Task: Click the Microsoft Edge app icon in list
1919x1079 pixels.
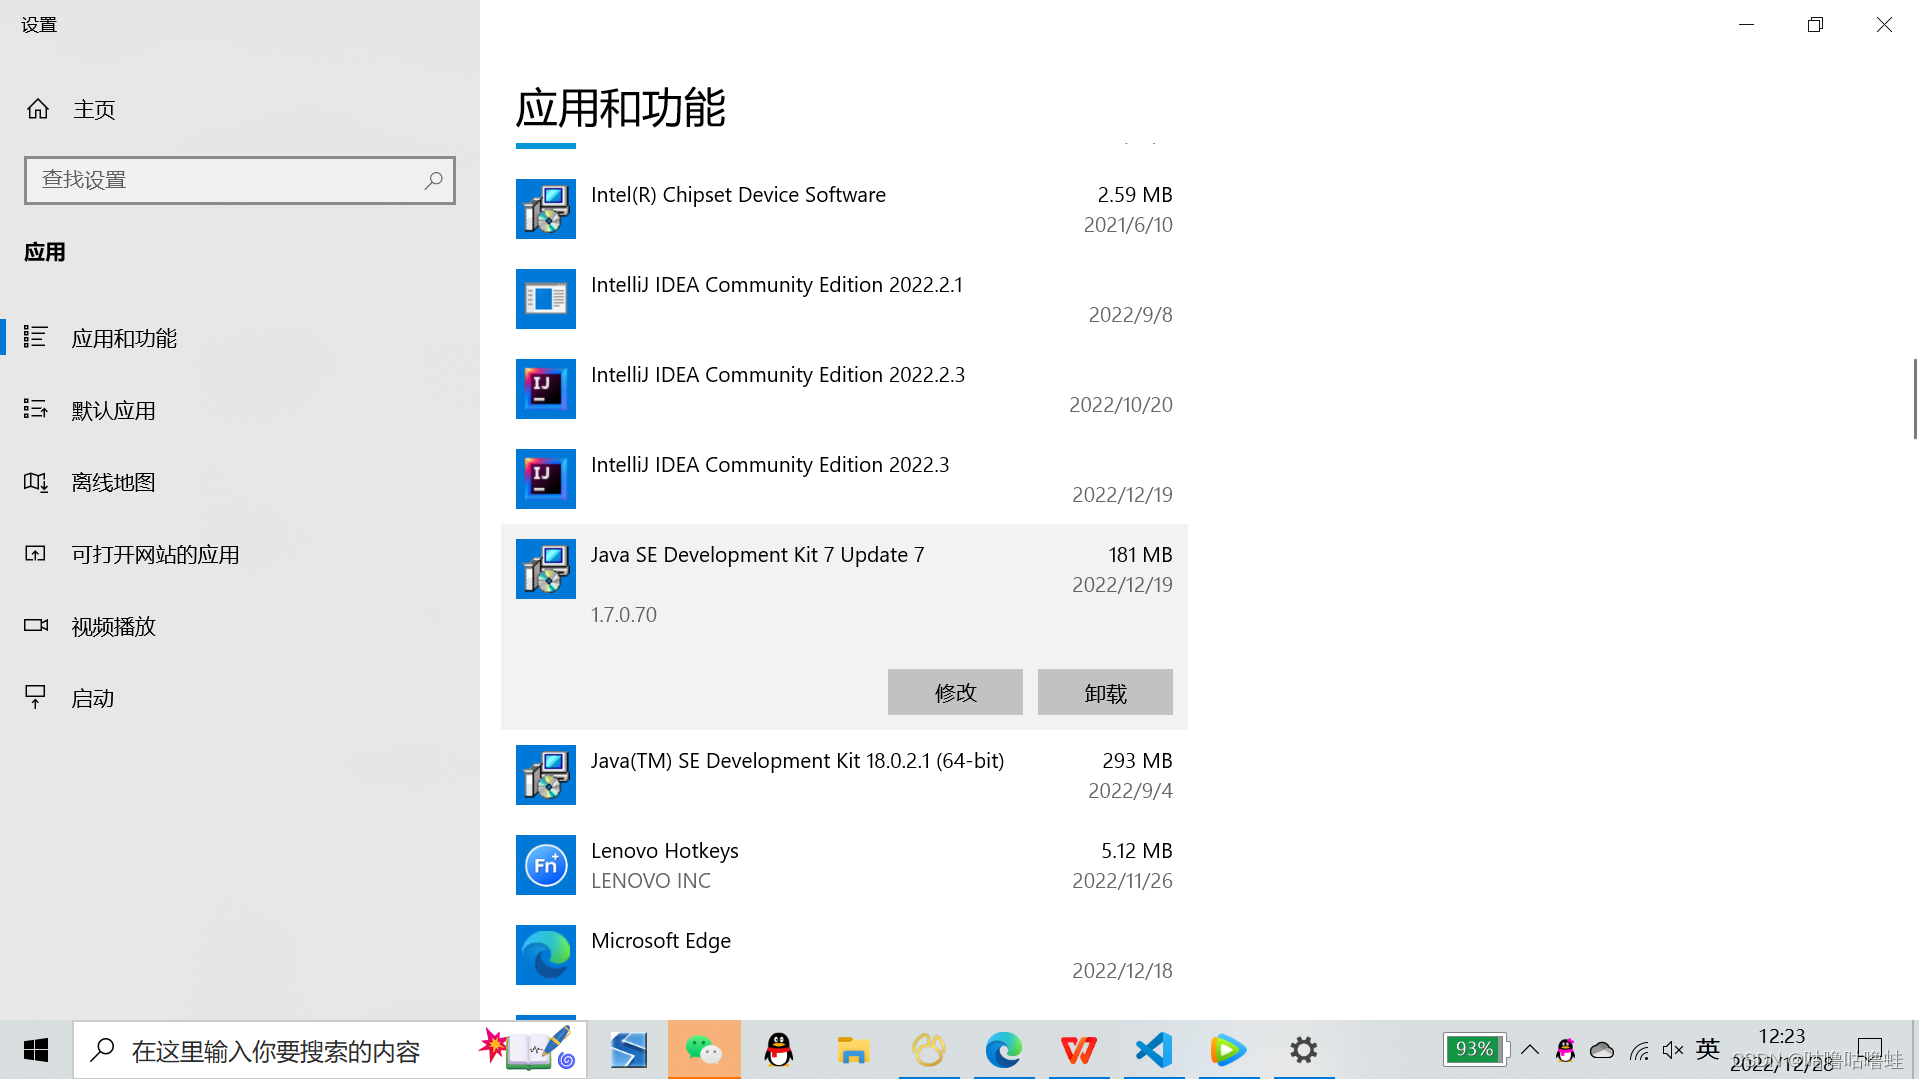Action: 546,955
